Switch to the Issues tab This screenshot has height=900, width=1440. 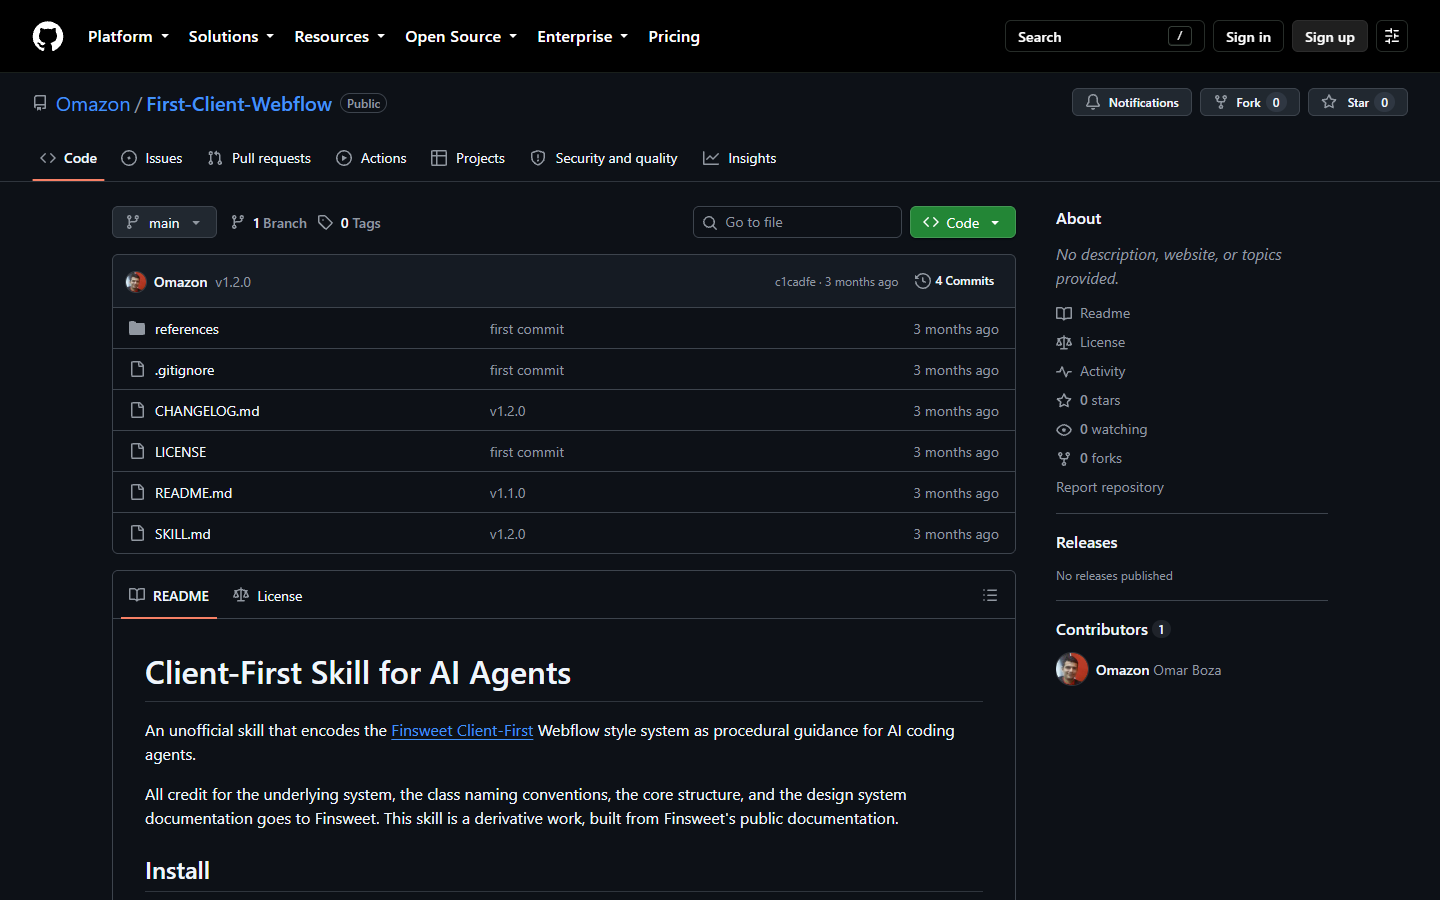pos(152,158)
